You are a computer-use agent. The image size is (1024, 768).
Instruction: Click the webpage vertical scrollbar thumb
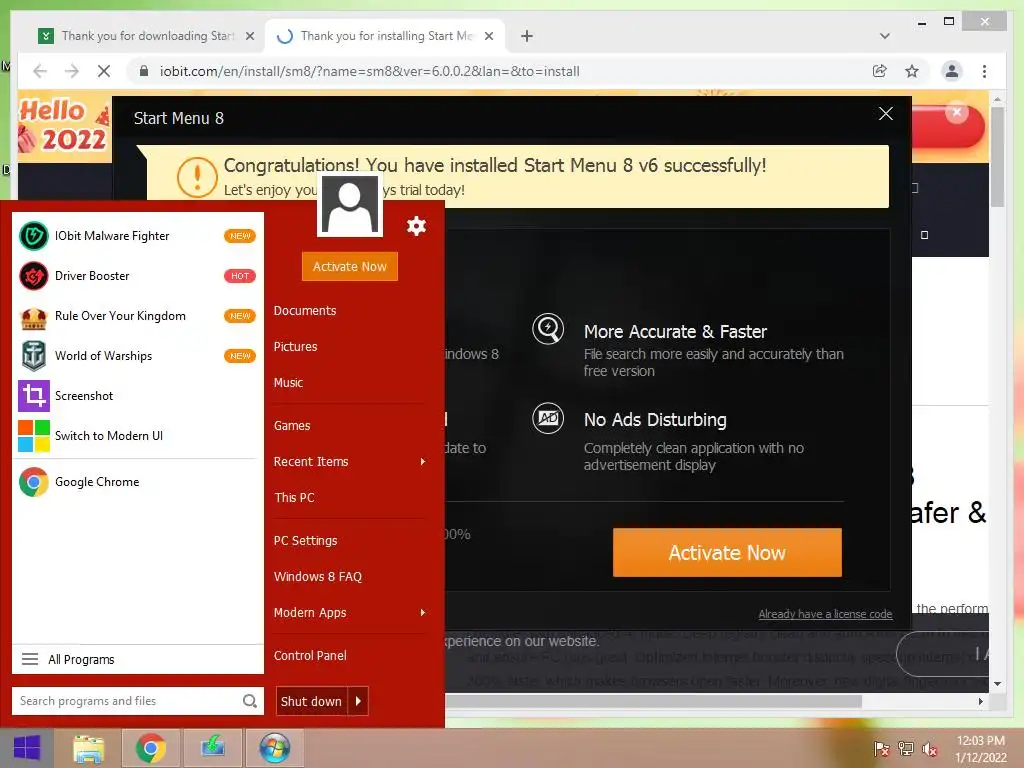997,157
